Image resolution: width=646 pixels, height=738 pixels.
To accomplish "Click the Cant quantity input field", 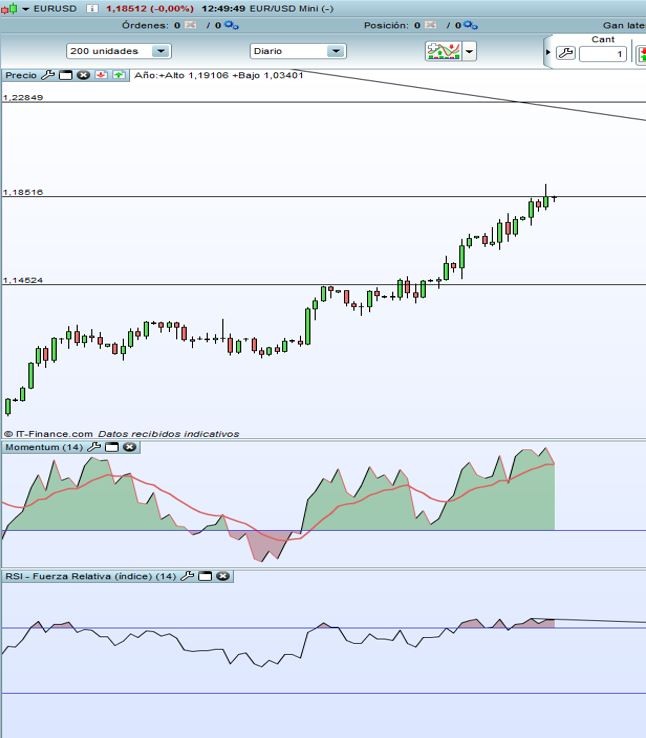I will 603,54.
